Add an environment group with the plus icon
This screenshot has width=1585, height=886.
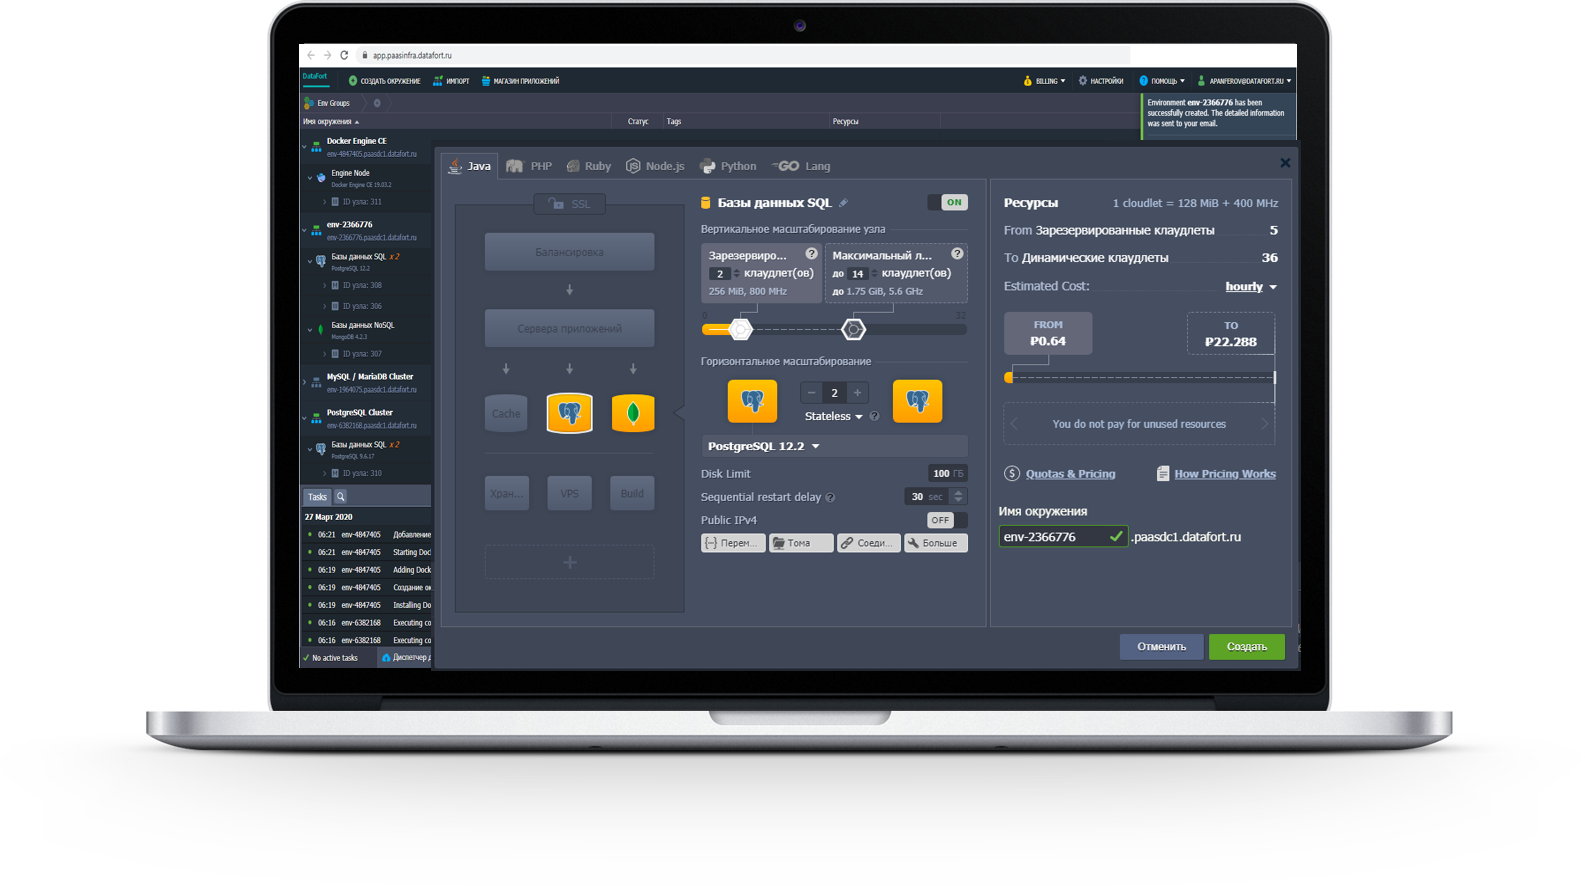[x=377, y=103]
